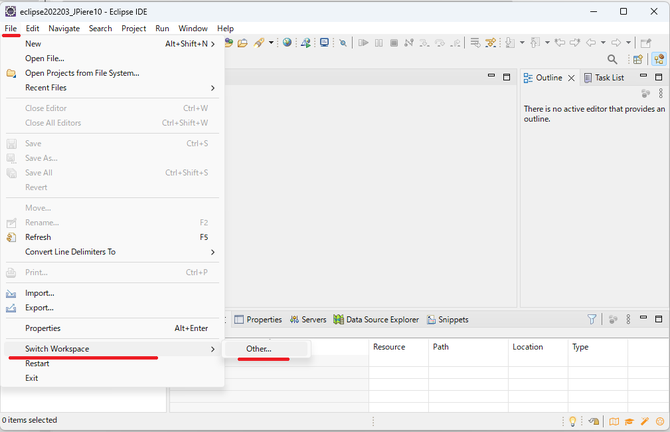Click Restart in the File menu
Image resolution: width=670 pixels, height=432 pixels.
pyautogui.click(x=37, y=363)
